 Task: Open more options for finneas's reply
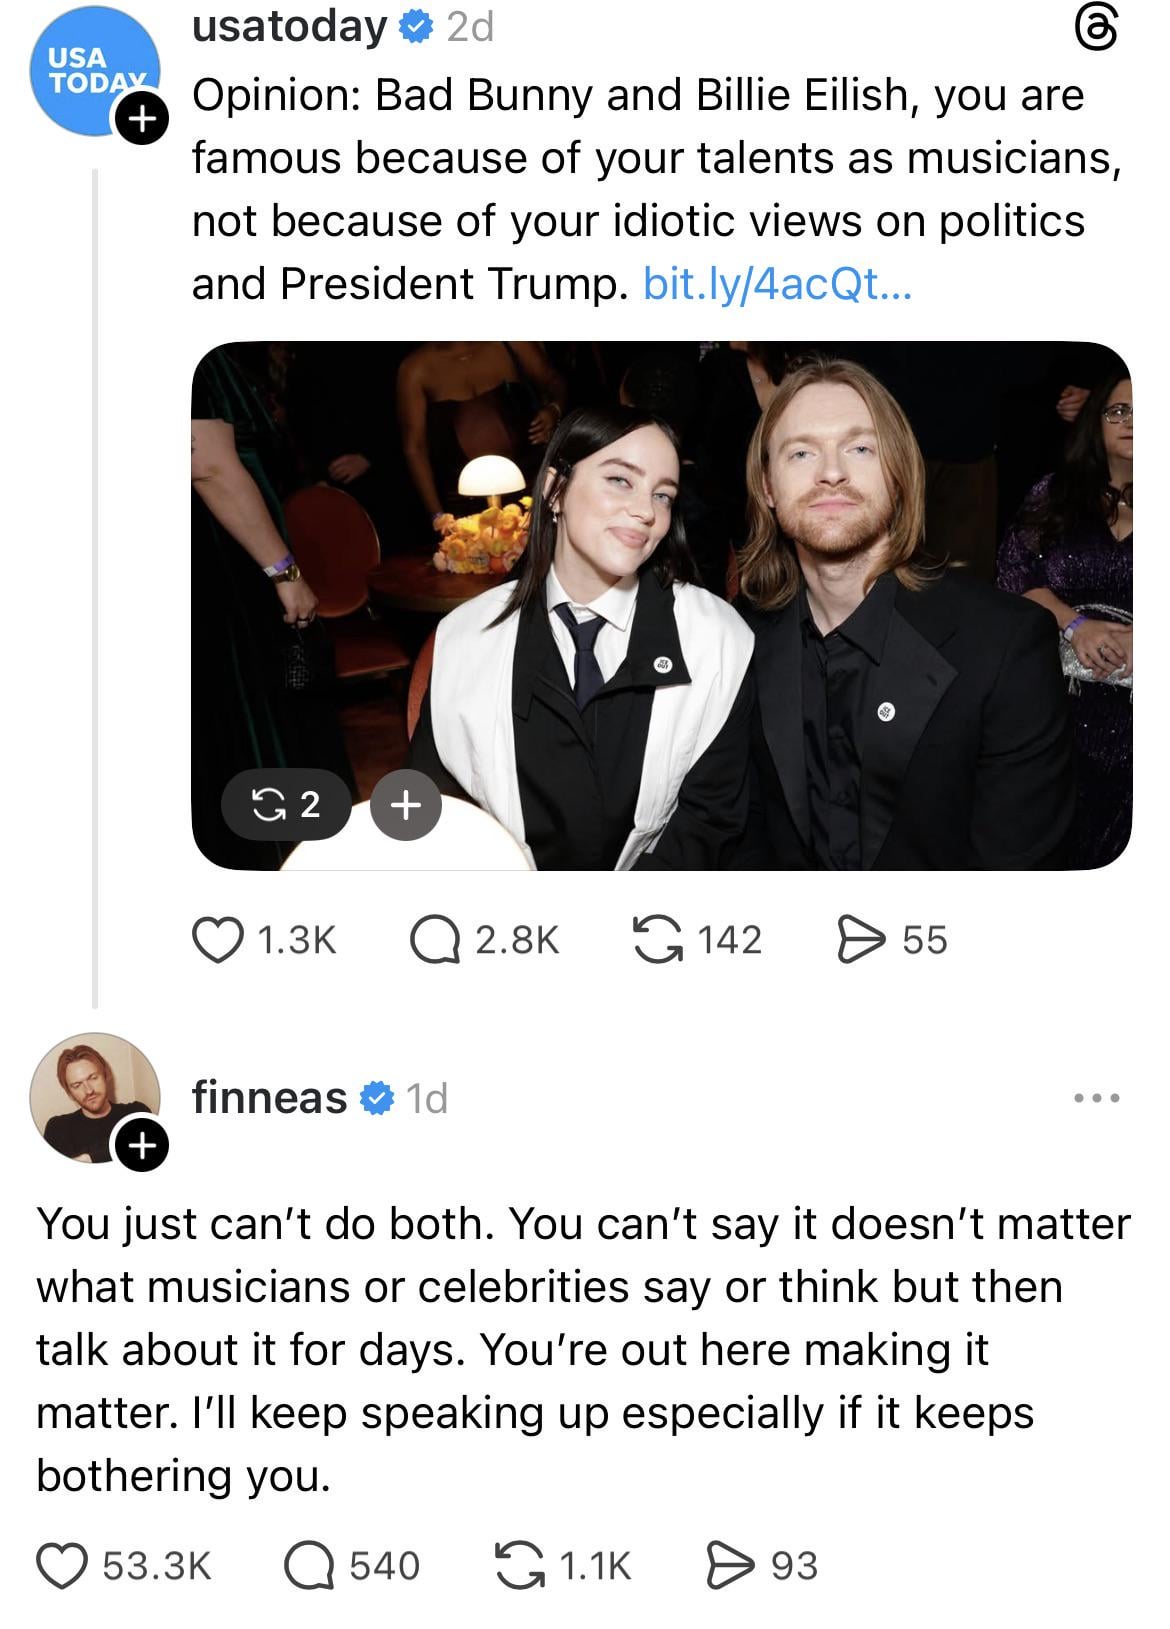tap(1096, 1098)
